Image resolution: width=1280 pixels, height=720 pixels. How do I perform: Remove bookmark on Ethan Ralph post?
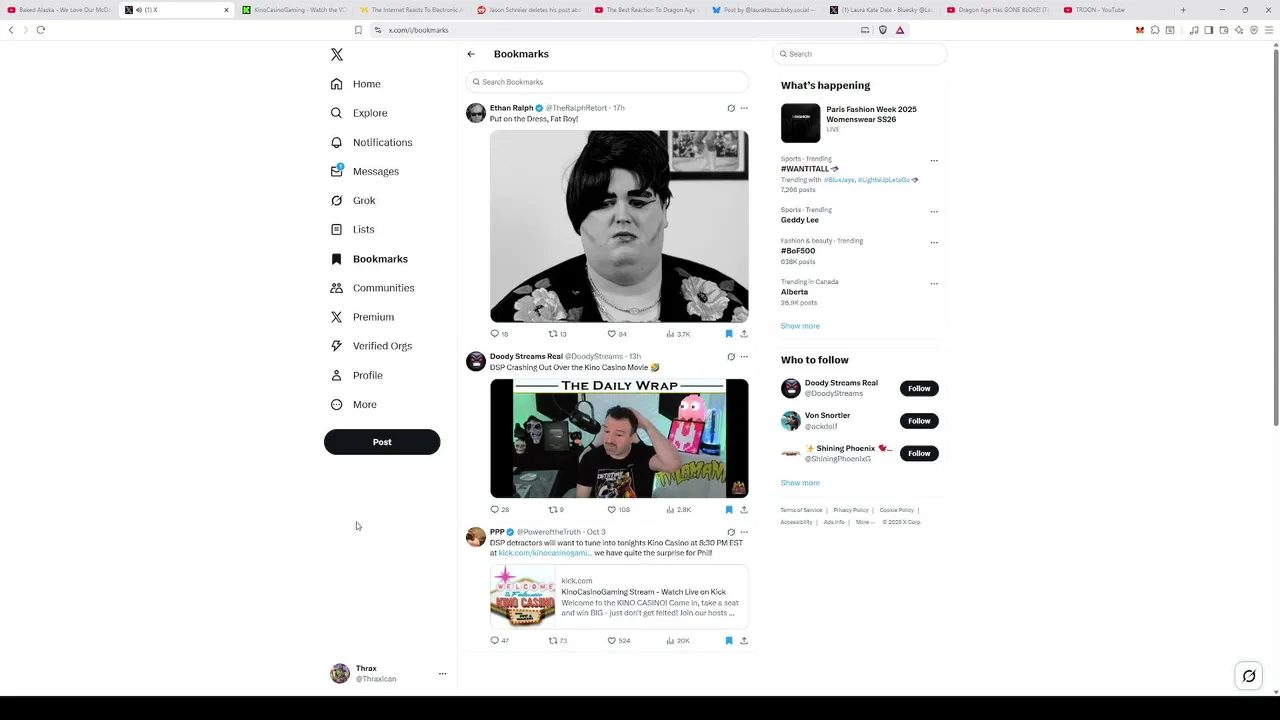[x=729, y=334]
